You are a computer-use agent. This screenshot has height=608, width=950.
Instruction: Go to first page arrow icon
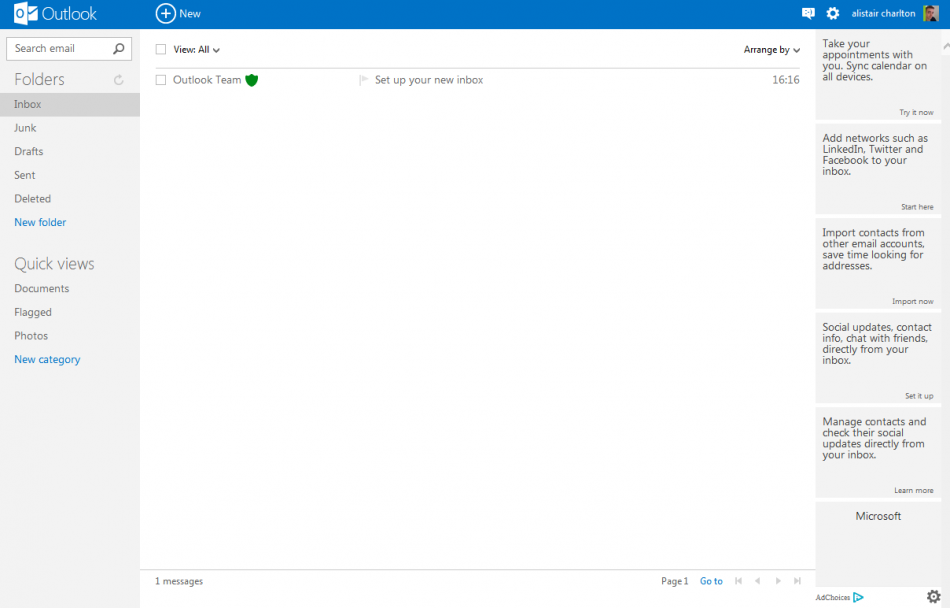click(x=738, y=581)
